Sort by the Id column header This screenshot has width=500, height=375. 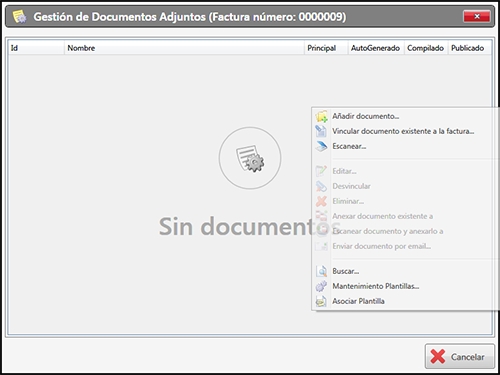point(36,48)
